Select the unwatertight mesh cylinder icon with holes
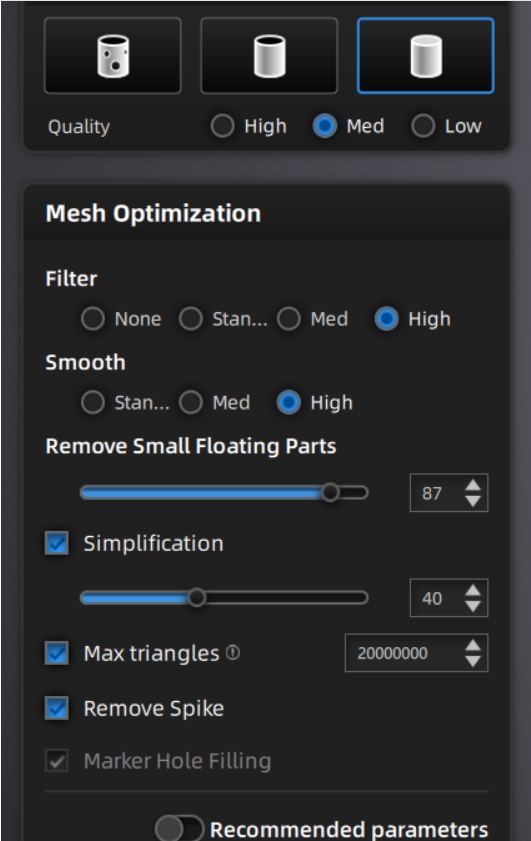 click(x=113, y=56)
